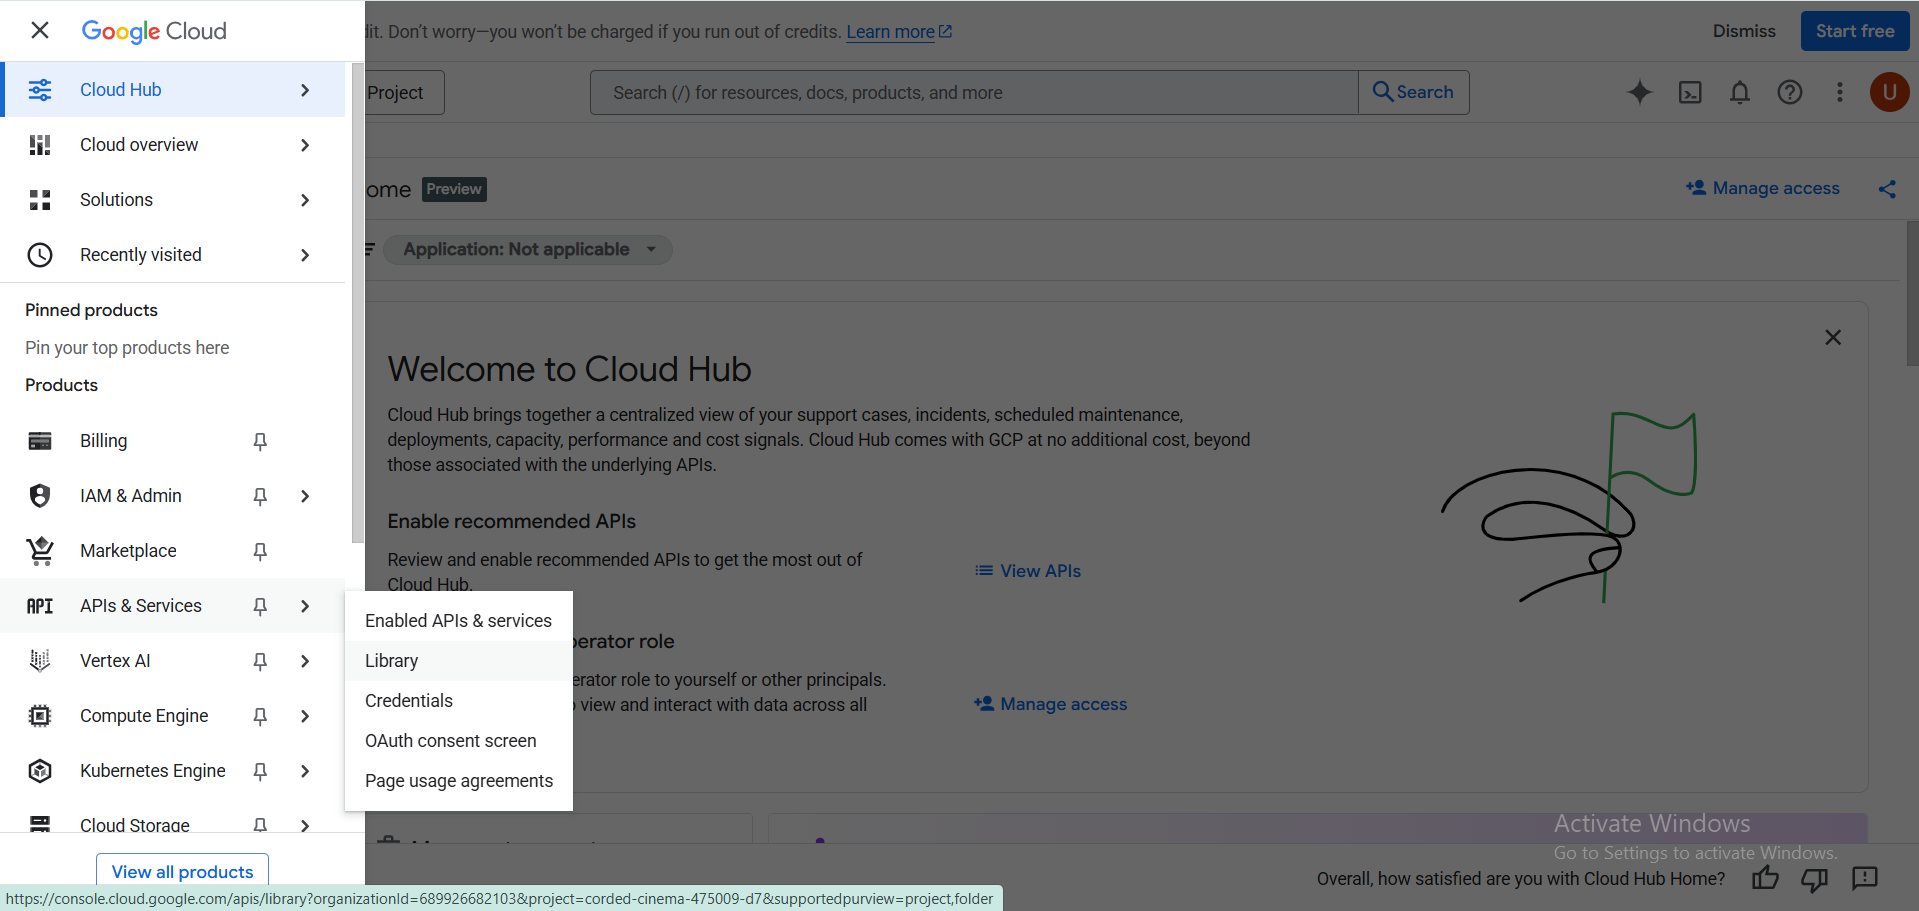
Task: Select Library from APIs submenu
Action: coord(392,661)
